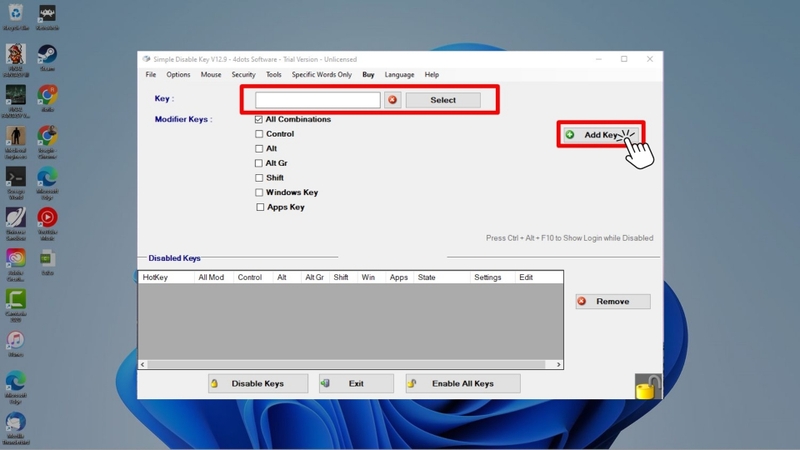Viewport: 800px width, 450px height.
Task: Open the YouTube Music desktop shortcut
Action: pos(47,223)
